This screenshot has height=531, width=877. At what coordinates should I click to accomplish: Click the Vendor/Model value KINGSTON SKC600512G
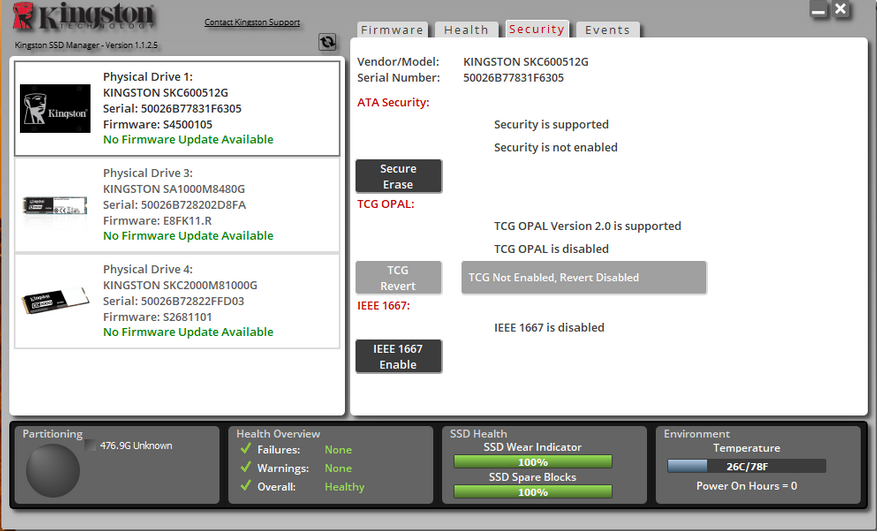(x=526, y=62)
